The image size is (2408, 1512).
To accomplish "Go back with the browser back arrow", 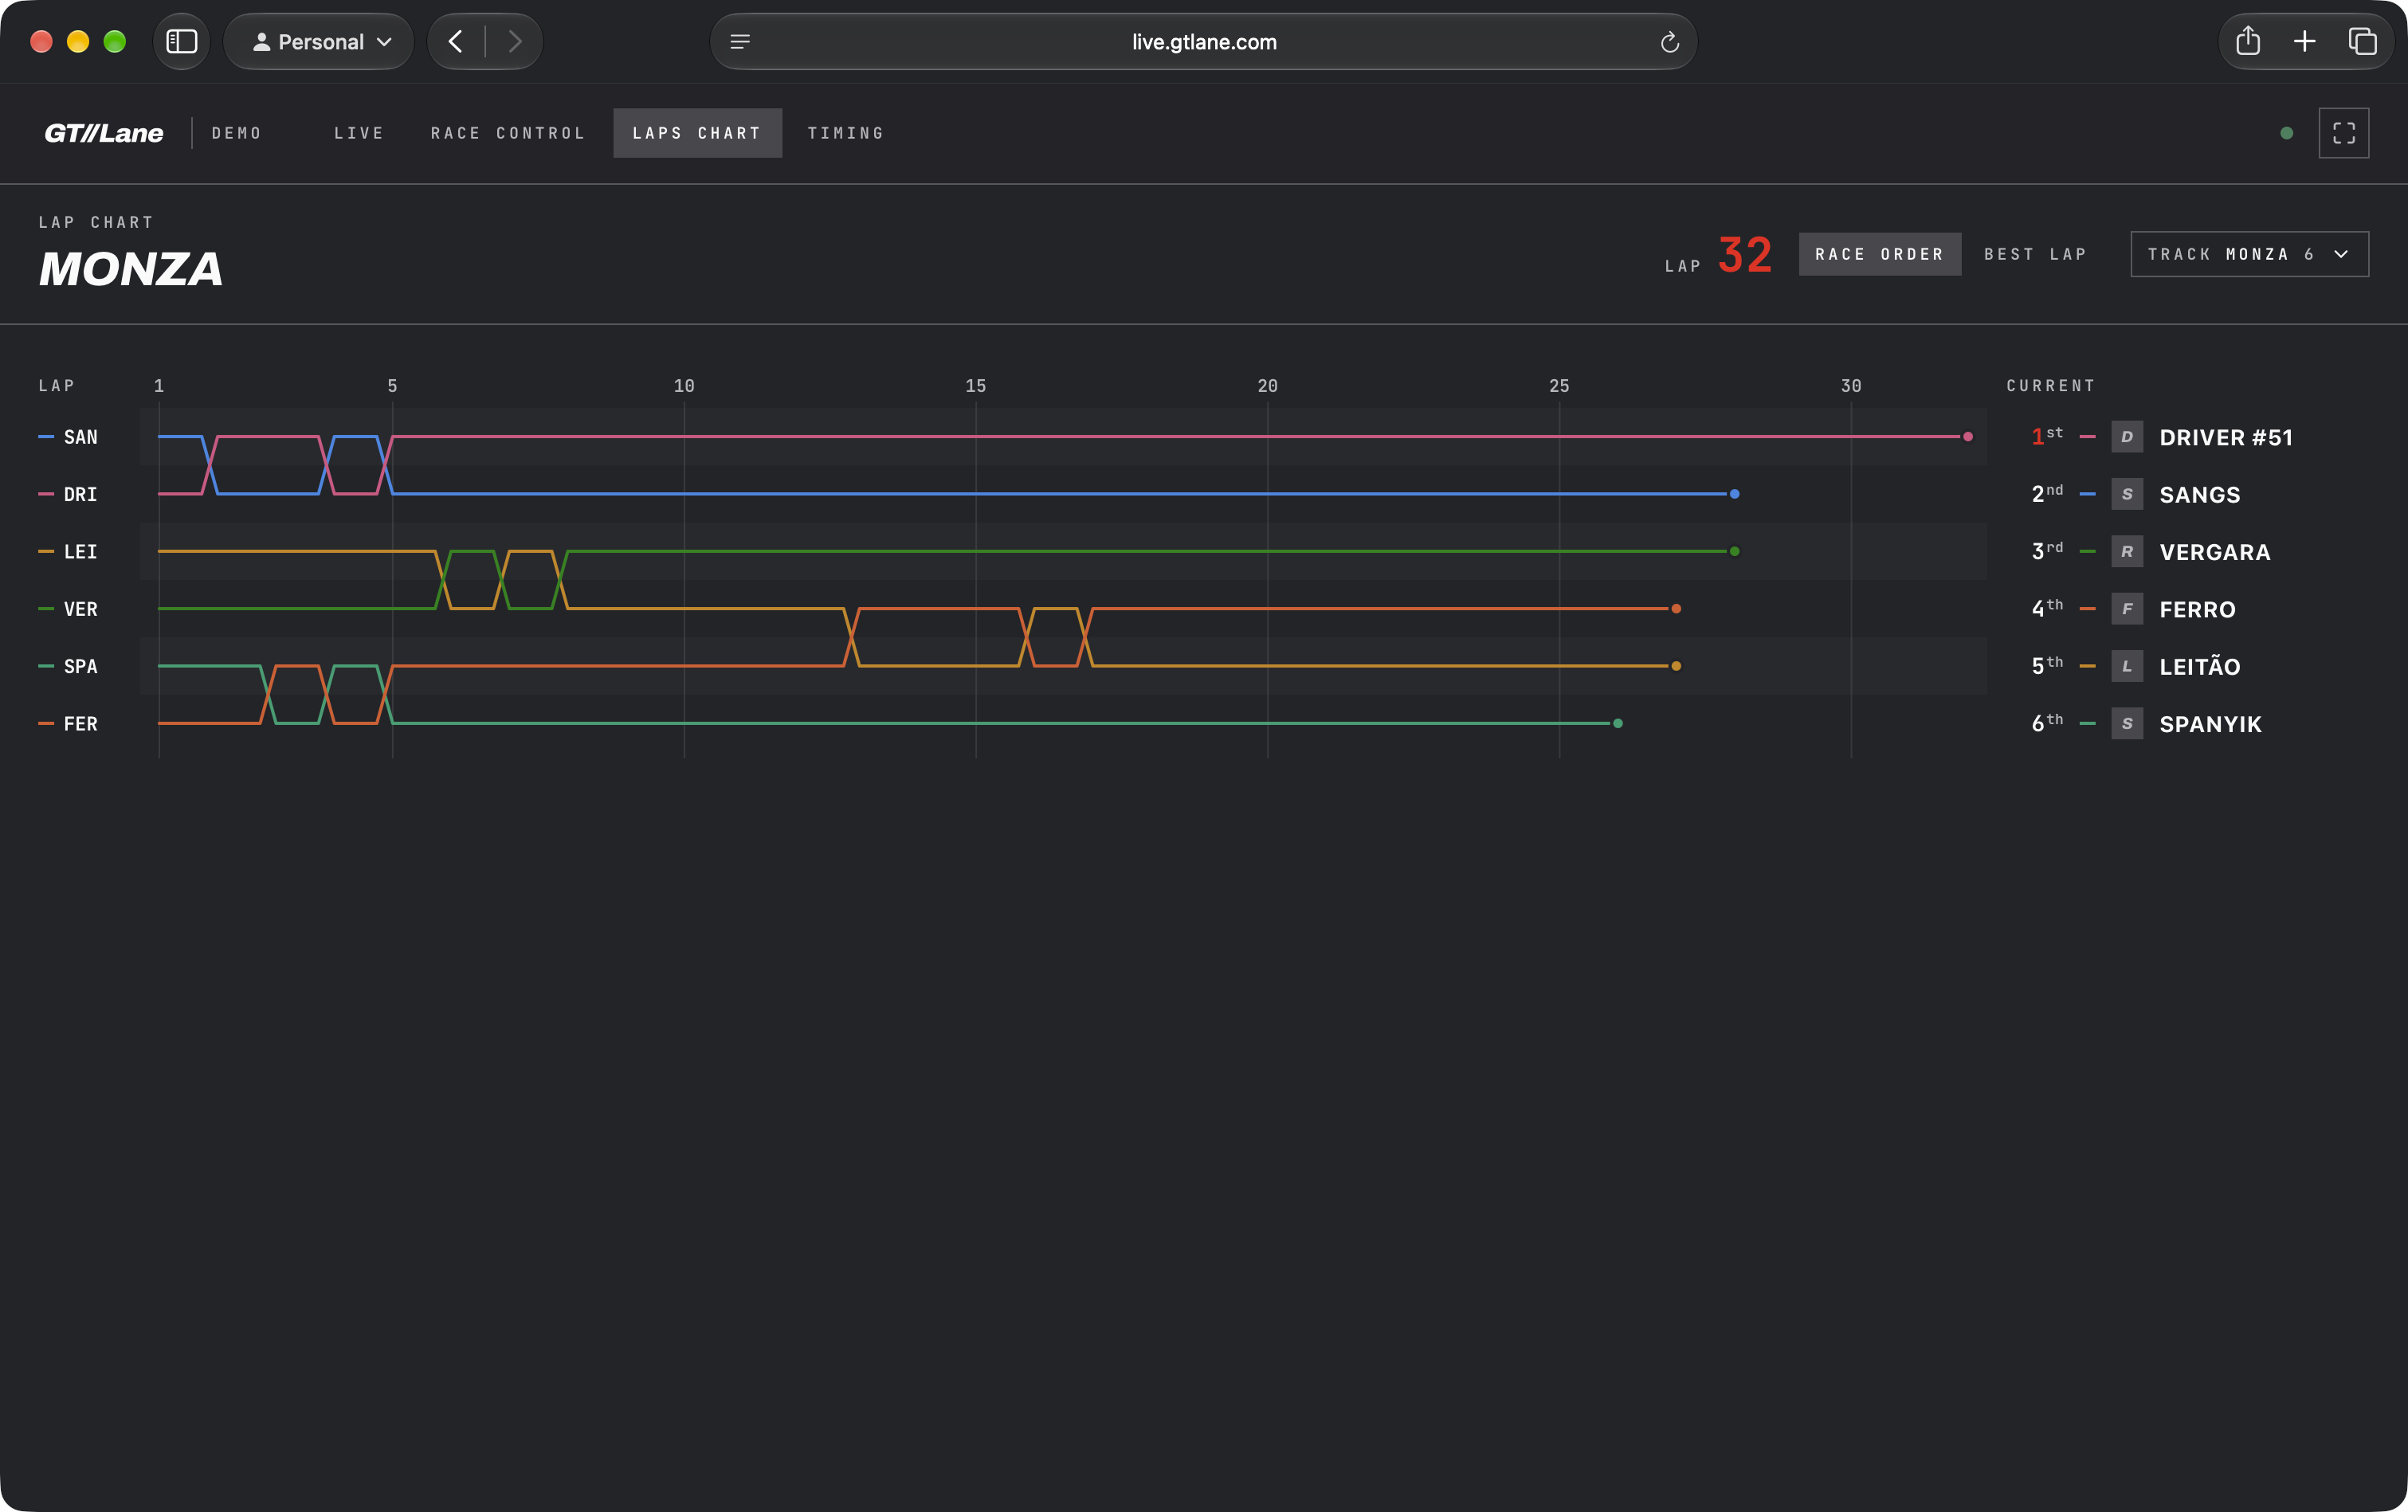I will tap(456, 42).
